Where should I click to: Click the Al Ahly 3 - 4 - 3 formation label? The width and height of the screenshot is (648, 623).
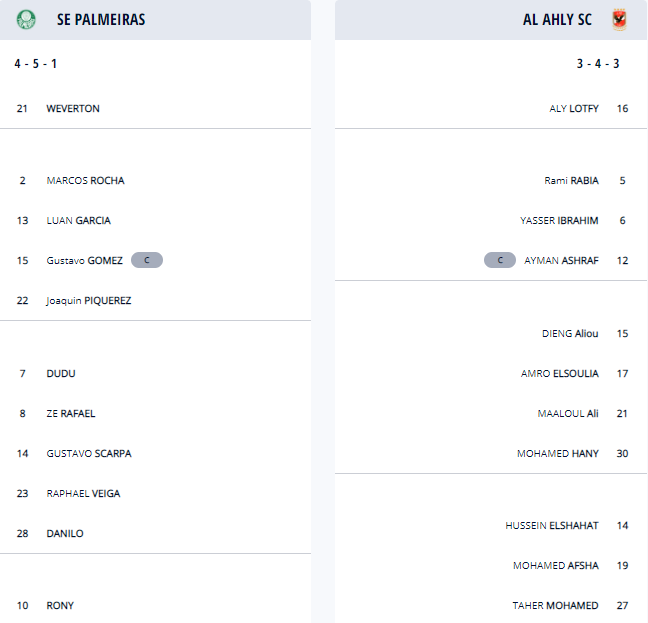coord(598,64)
